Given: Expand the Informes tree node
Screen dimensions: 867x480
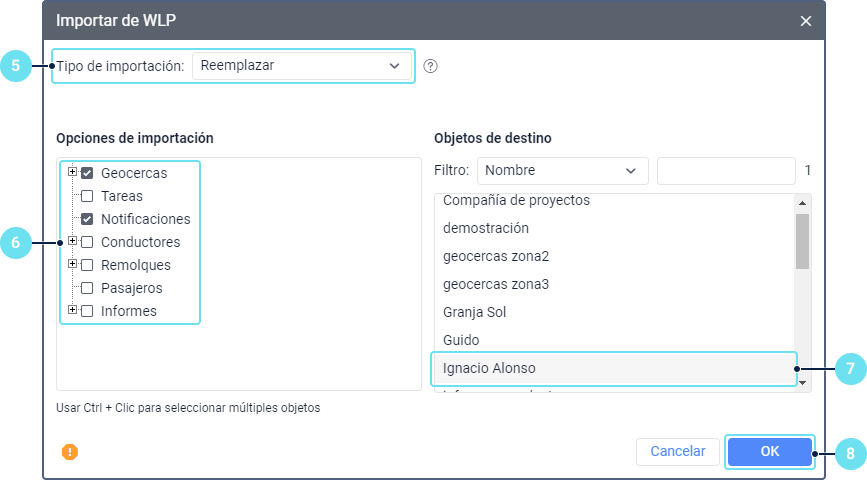Looking at the screenshot, I should coord(72,310).
